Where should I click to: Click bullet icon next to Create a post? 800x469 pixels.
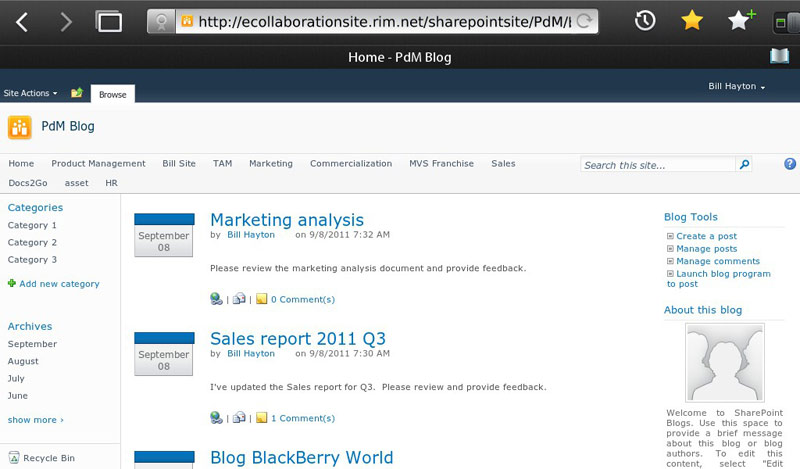tap(670, 236)
